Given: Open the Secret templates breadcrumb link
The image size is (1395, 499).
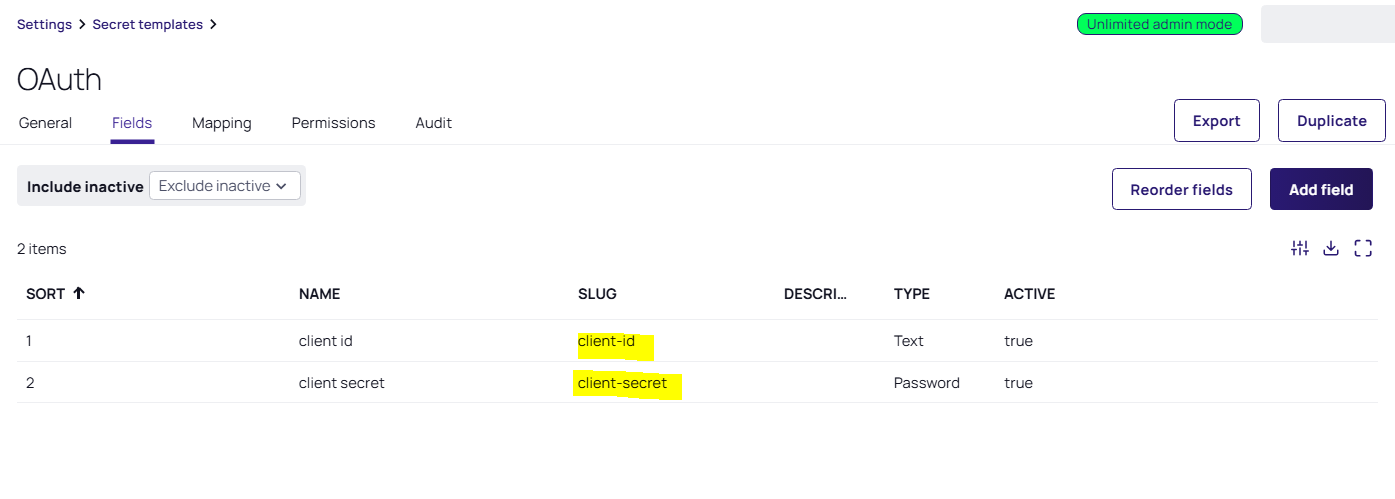Looking at the screenshot, I should [147, 24].
